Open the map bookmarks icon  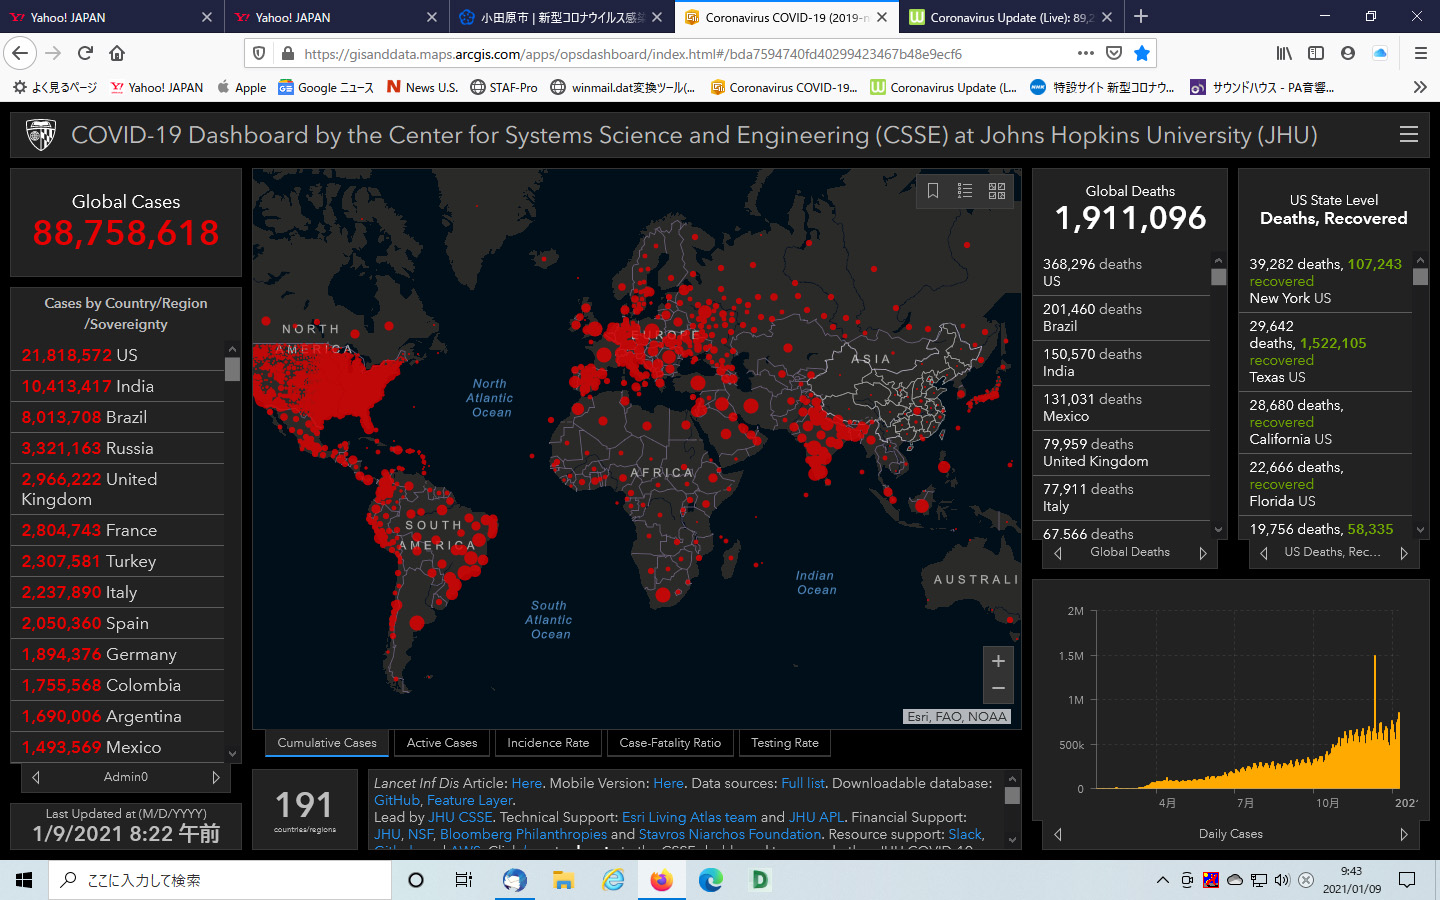pos(933,191)
